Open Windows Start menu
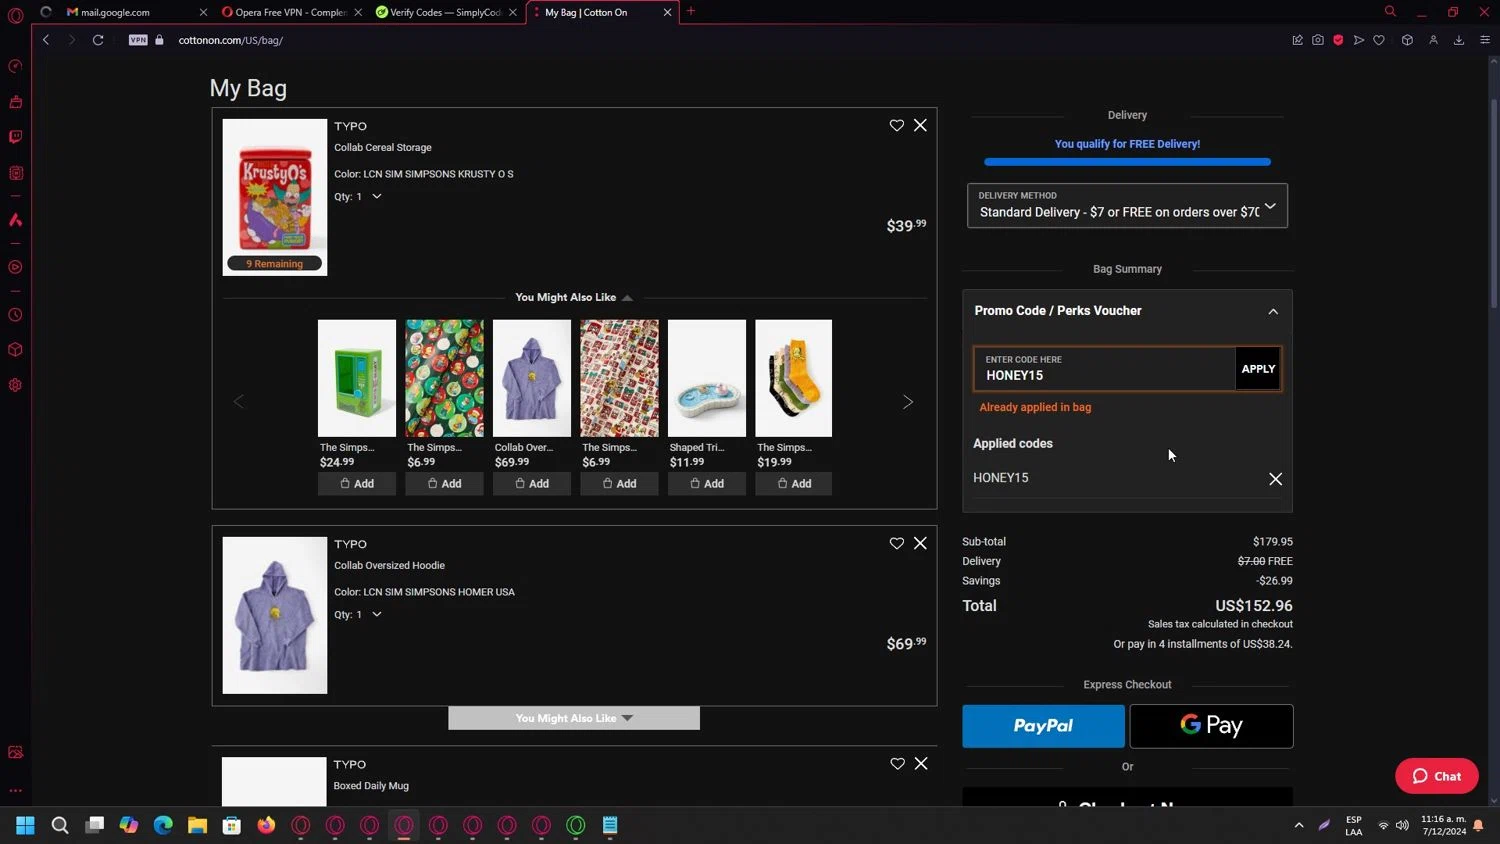Screen dimensions: 1500x844 pos(25,825)
